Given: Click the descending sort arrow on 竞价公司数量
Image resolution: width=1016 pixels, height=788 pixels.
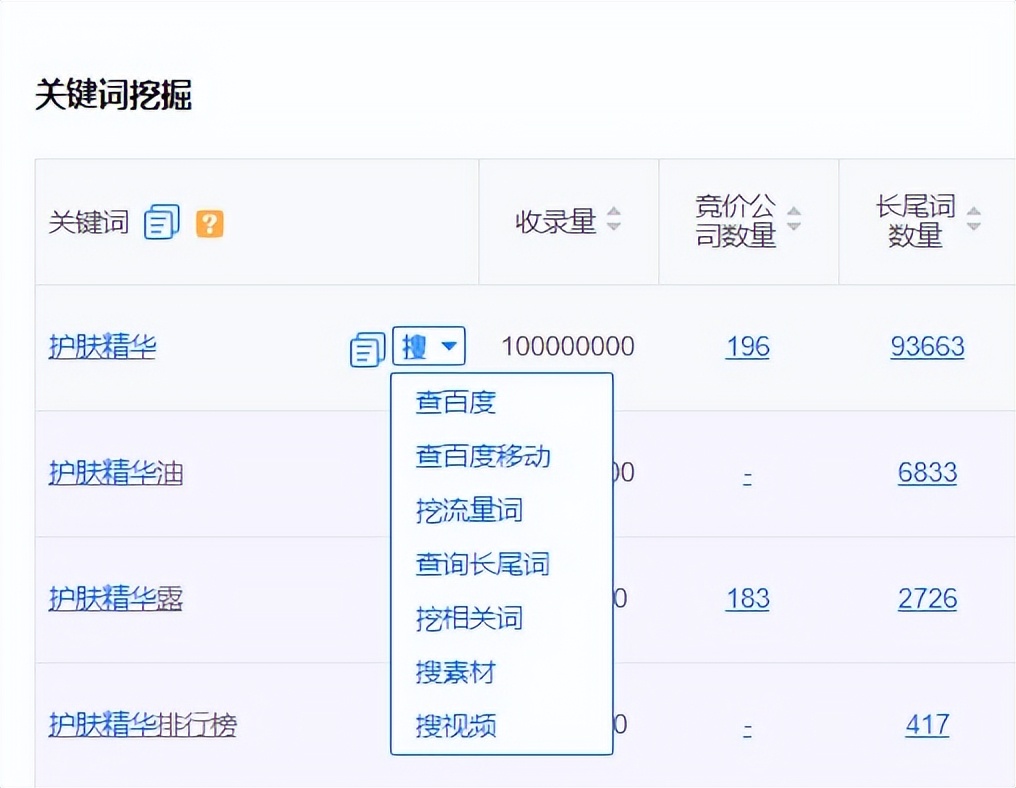Looking at the screenshot, I should 794,229.
